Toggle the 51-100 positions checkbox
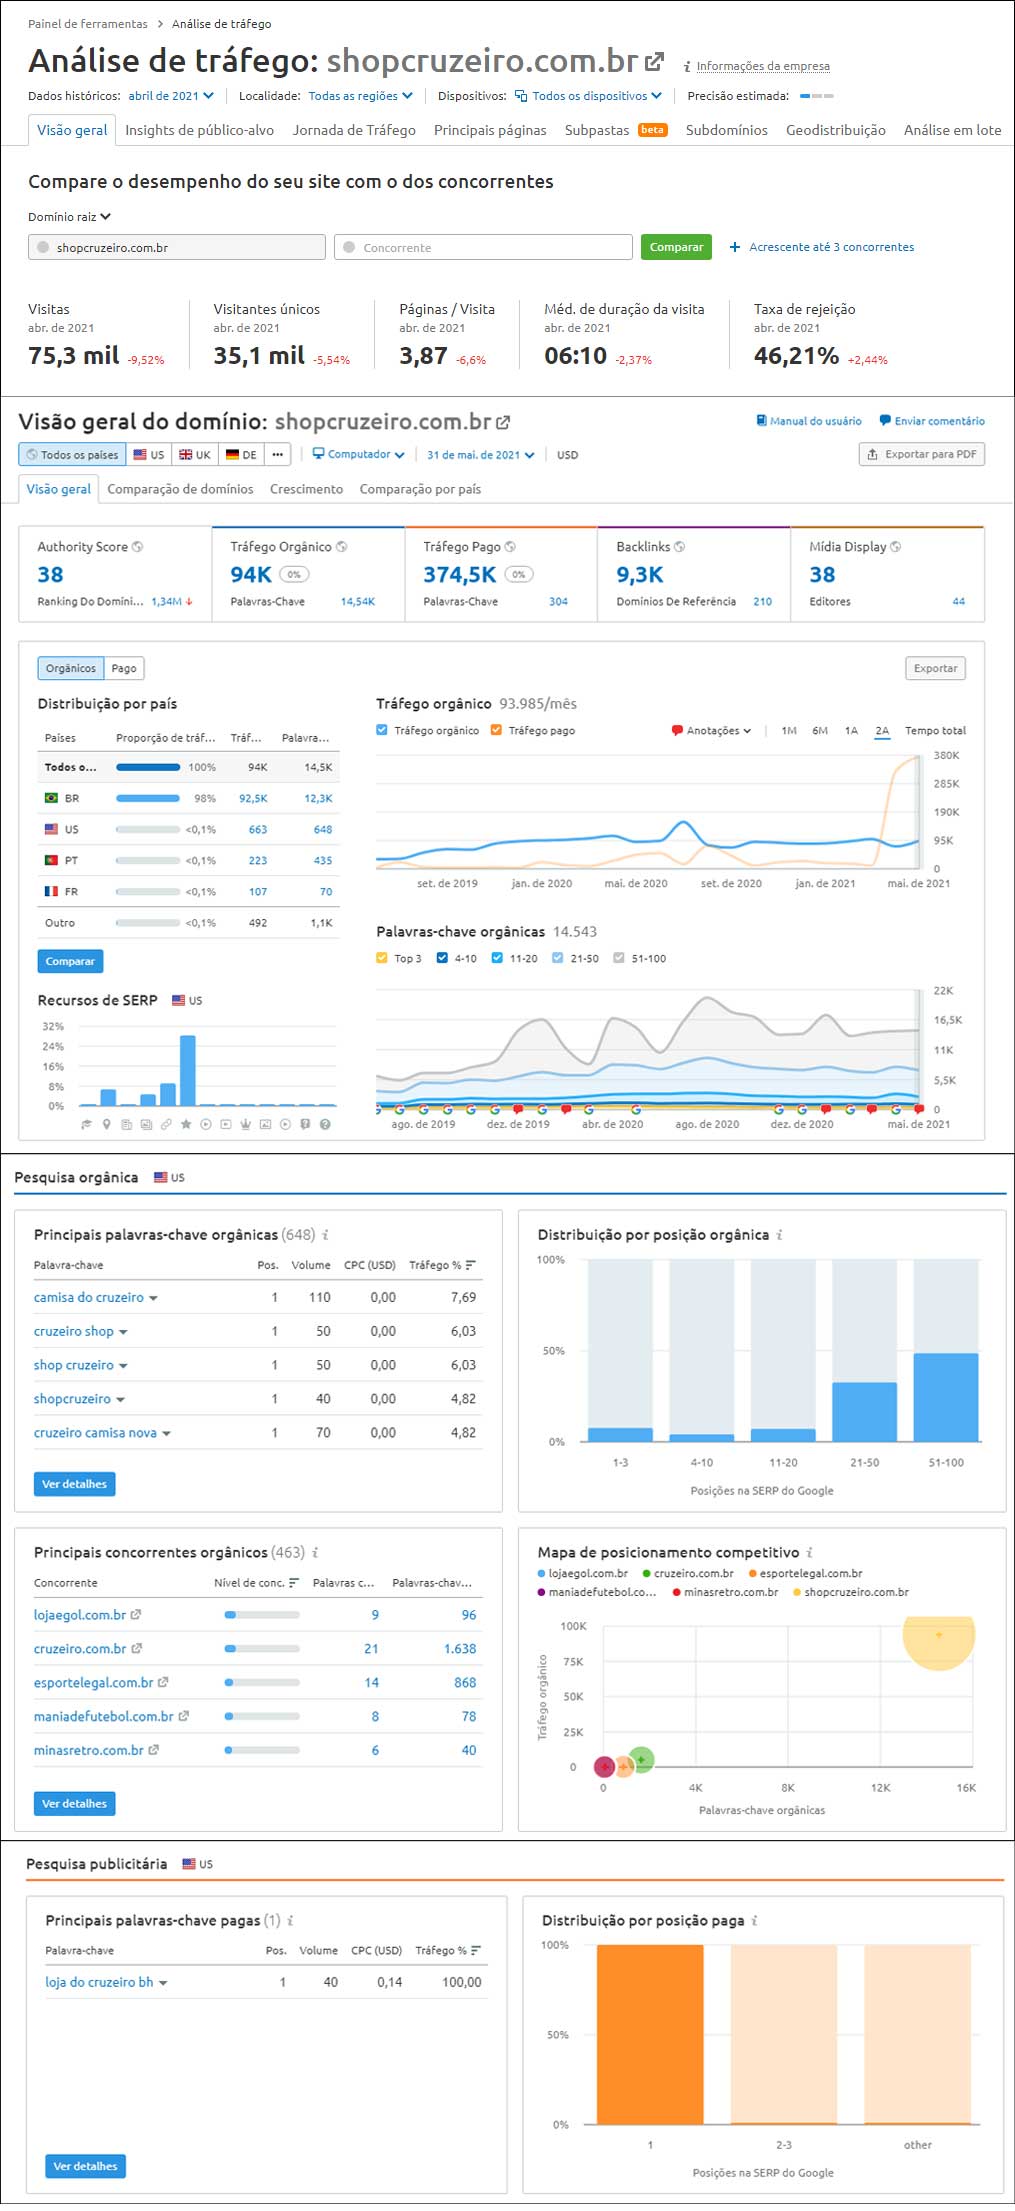The width and height of the screenshot is (1015, 2211). [619, 958]
